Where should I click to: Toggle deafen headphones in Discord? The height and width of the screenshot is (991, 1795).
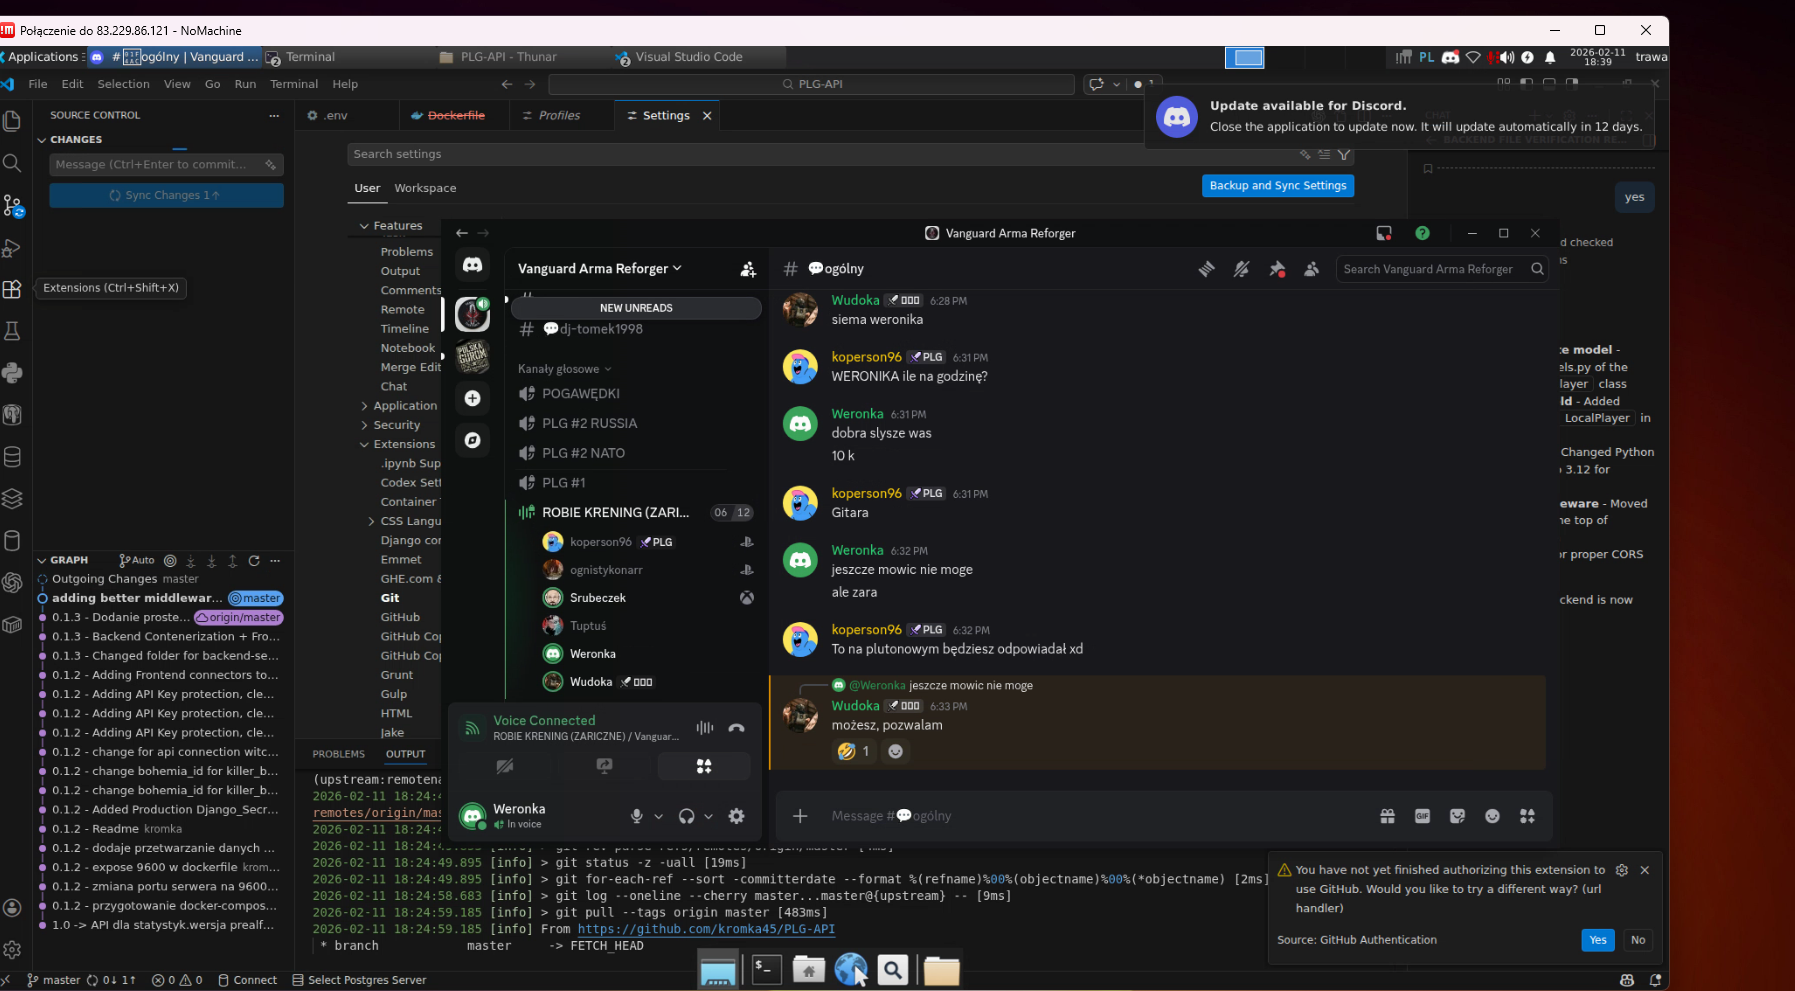pos(686,816)
